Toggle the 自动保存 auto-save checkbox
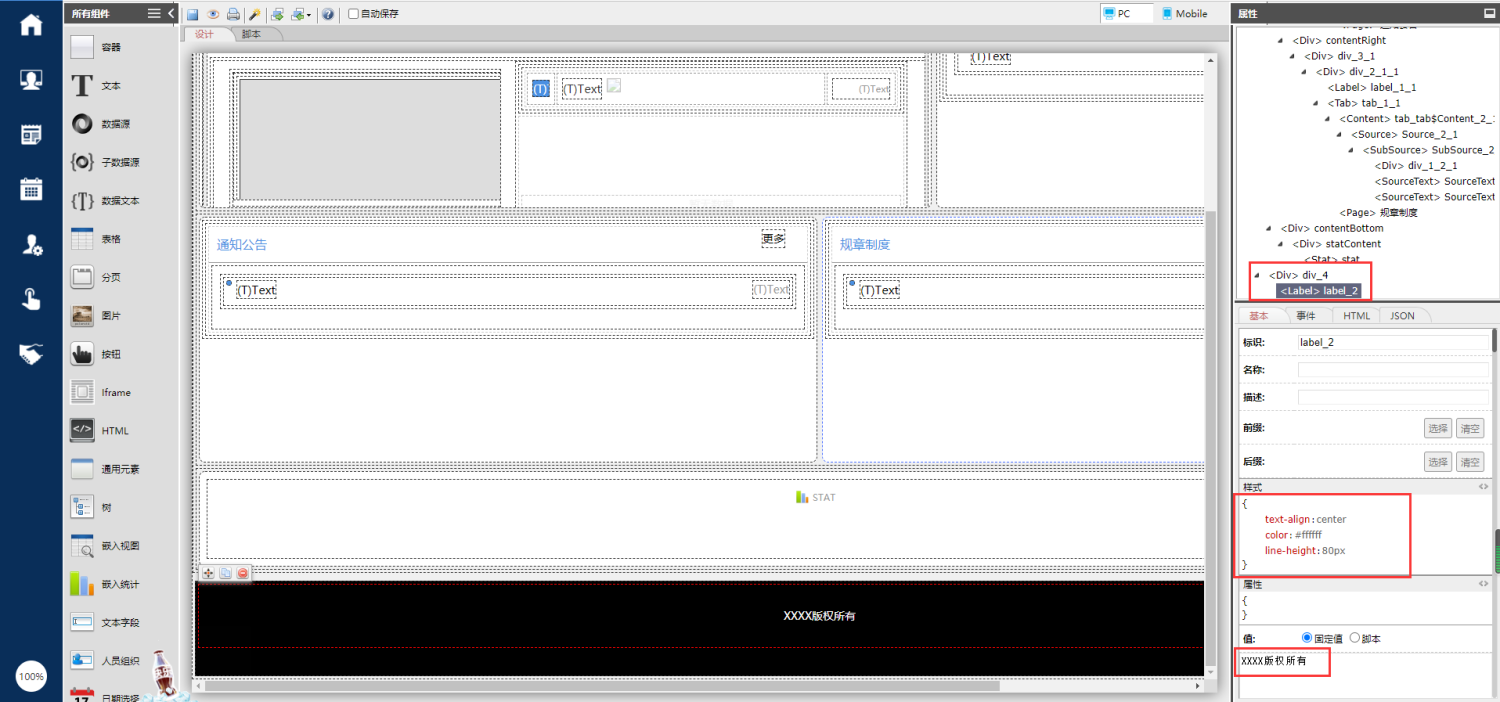This screenshot has height=702, width=1500. tap(353, 14)
